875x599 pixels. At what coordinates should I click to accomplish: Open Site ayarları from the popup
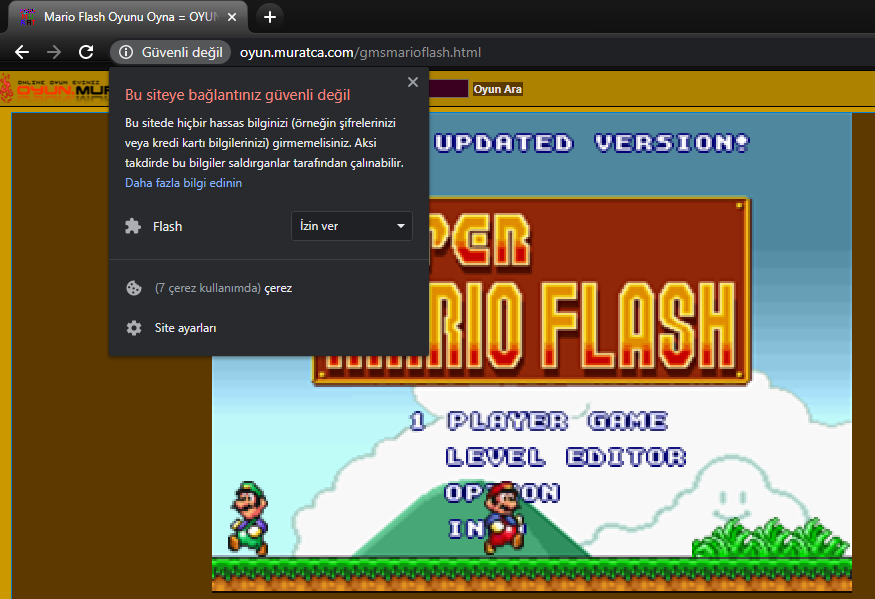click(x=185, y=328)
